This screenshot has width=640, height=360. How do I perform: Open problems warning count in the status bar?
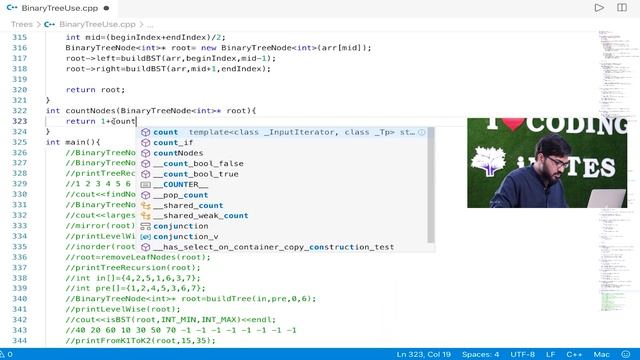point(7,354)
